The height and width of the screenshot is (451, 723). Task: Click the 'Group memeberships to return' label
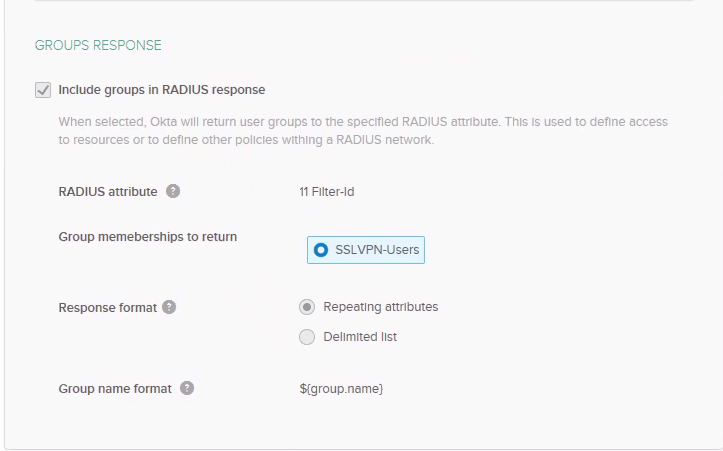click(x=148, y=237)
